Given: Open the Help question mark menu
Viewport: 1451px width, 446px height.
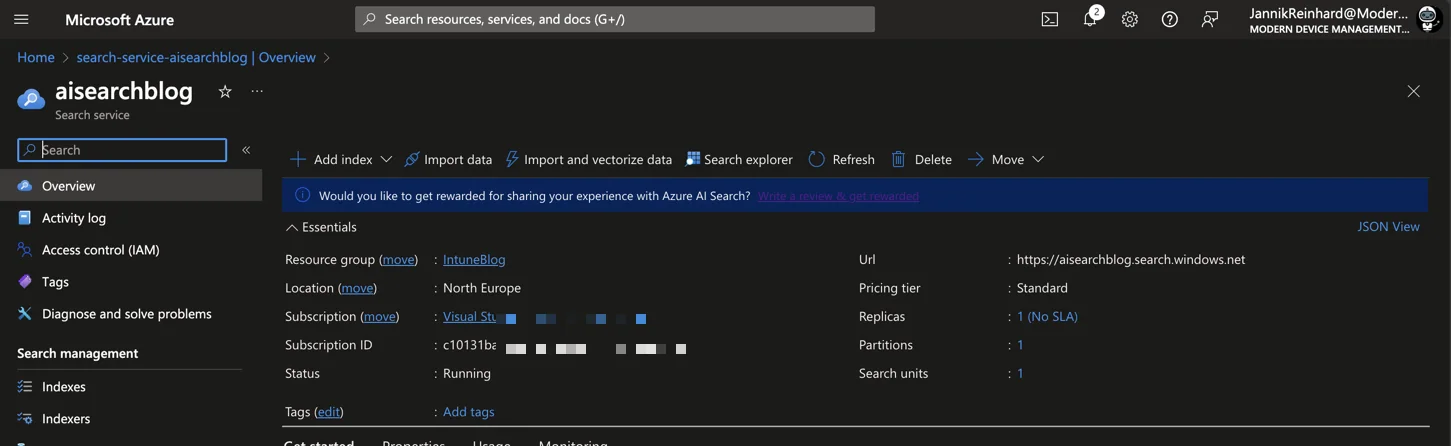Looking at the screenshot, I should tap(1169, 19).
